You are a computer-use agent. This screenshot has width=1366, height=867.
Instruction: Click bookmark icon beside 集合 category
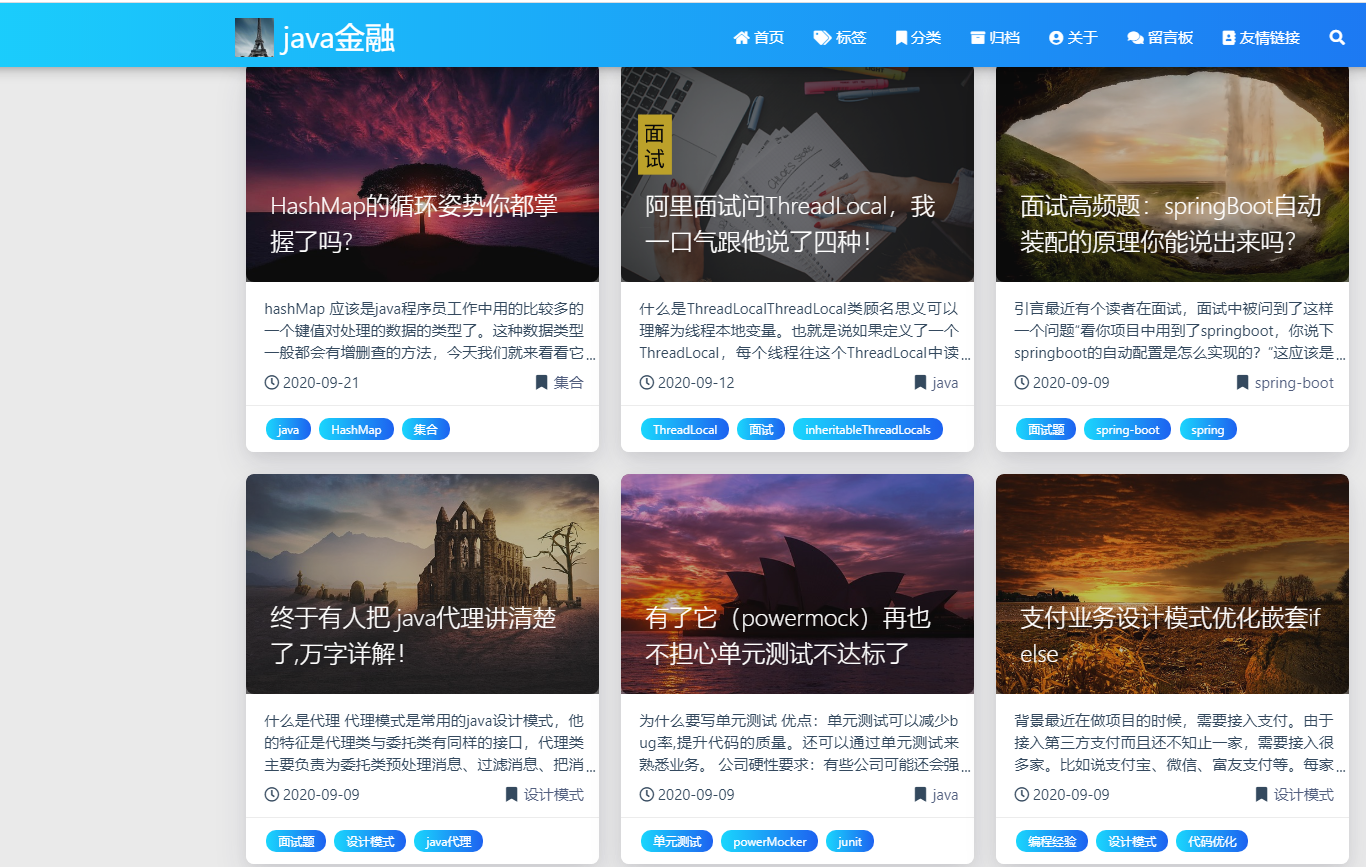pyautogui.click(x=541, y=382)
